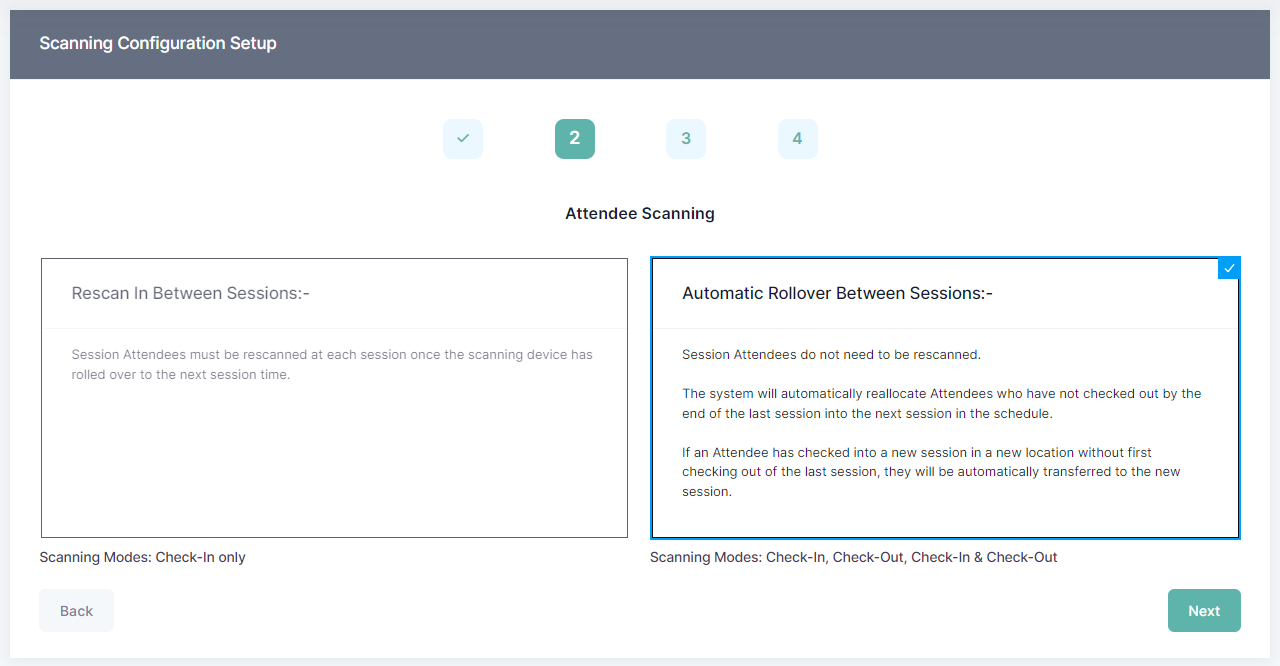Image resolution: width=1280 pixels, height=666 pixels.
Task: Click "Scanning Modes: Check-In only" label
Action: [x=142, y=557]
